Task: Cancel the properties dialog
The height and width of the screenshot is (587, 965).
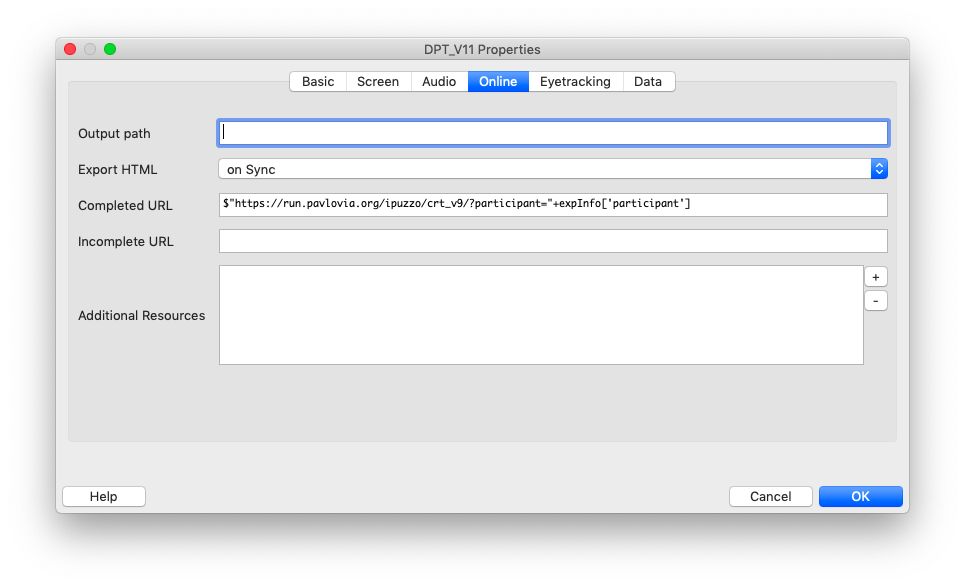Action: point(771,497)
